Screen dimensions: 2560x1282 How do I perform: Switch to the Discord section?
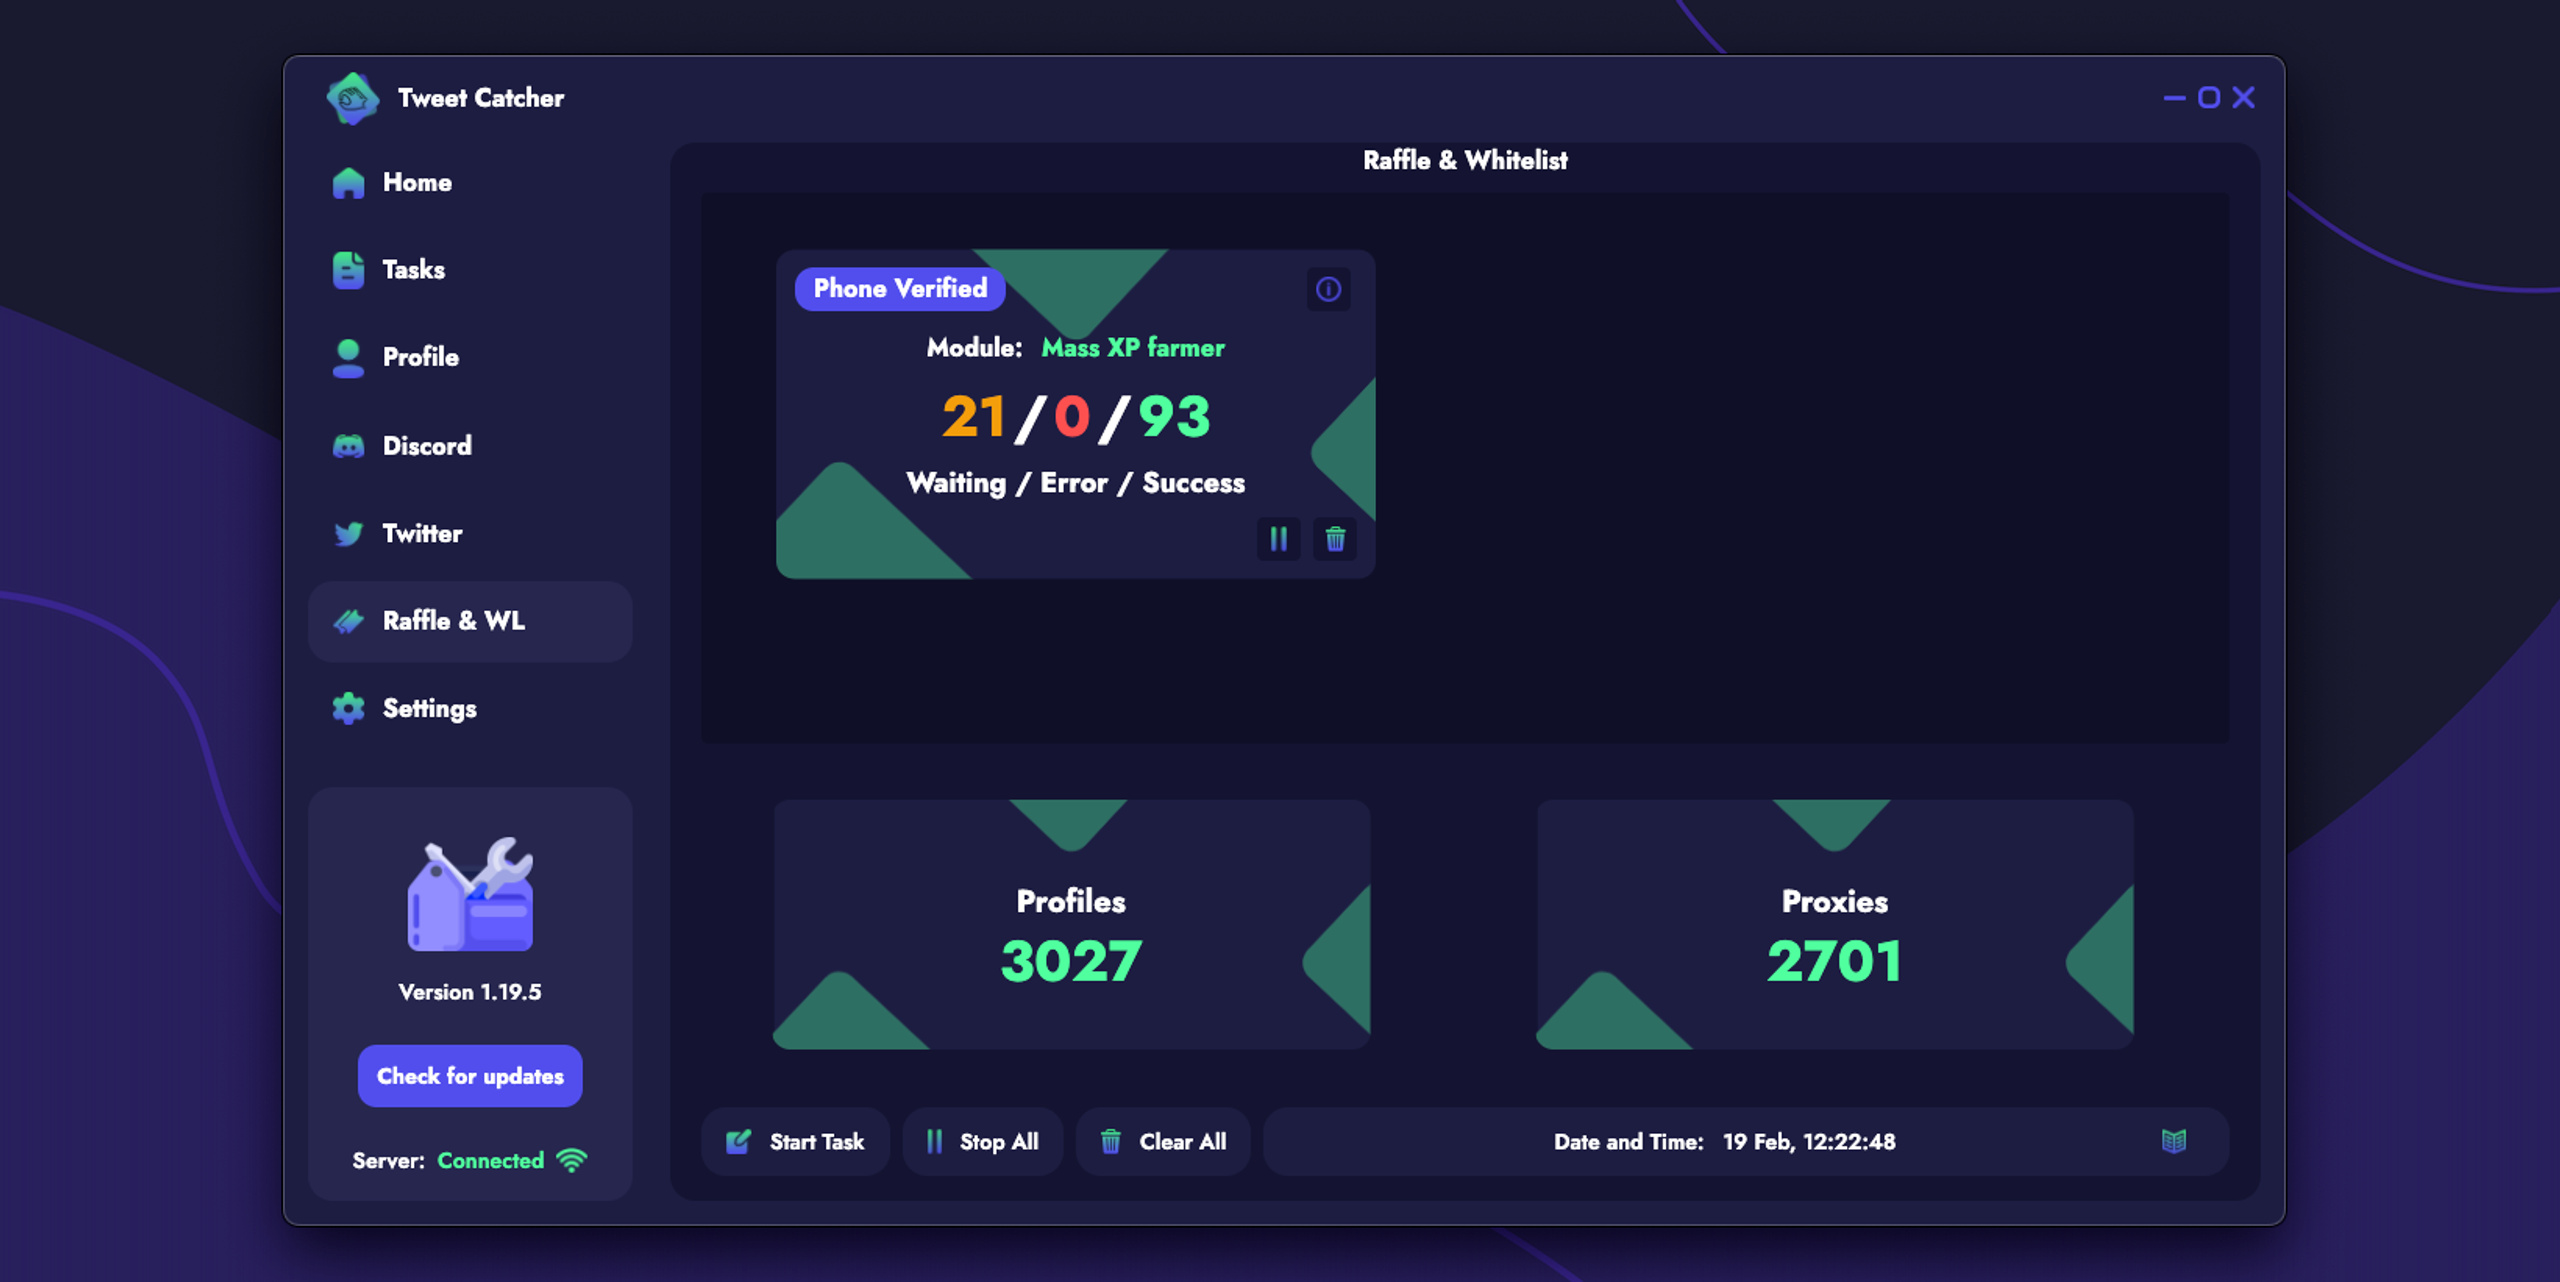point(470,446)
